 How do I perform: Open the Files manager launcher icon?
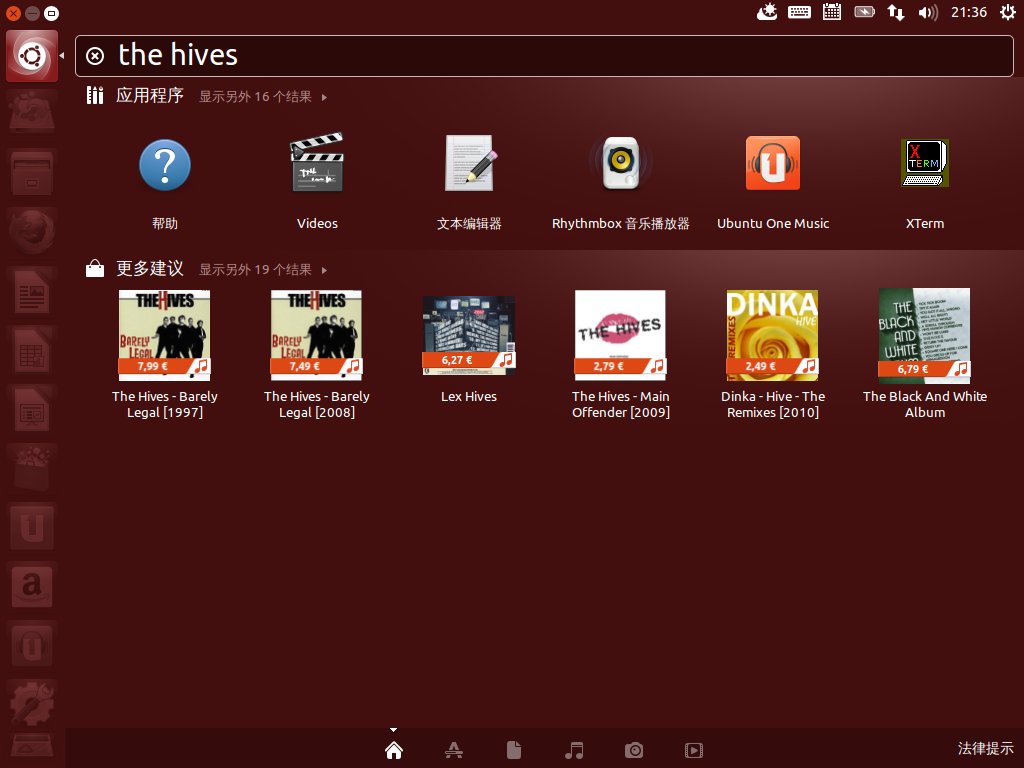tap(32, 172)
